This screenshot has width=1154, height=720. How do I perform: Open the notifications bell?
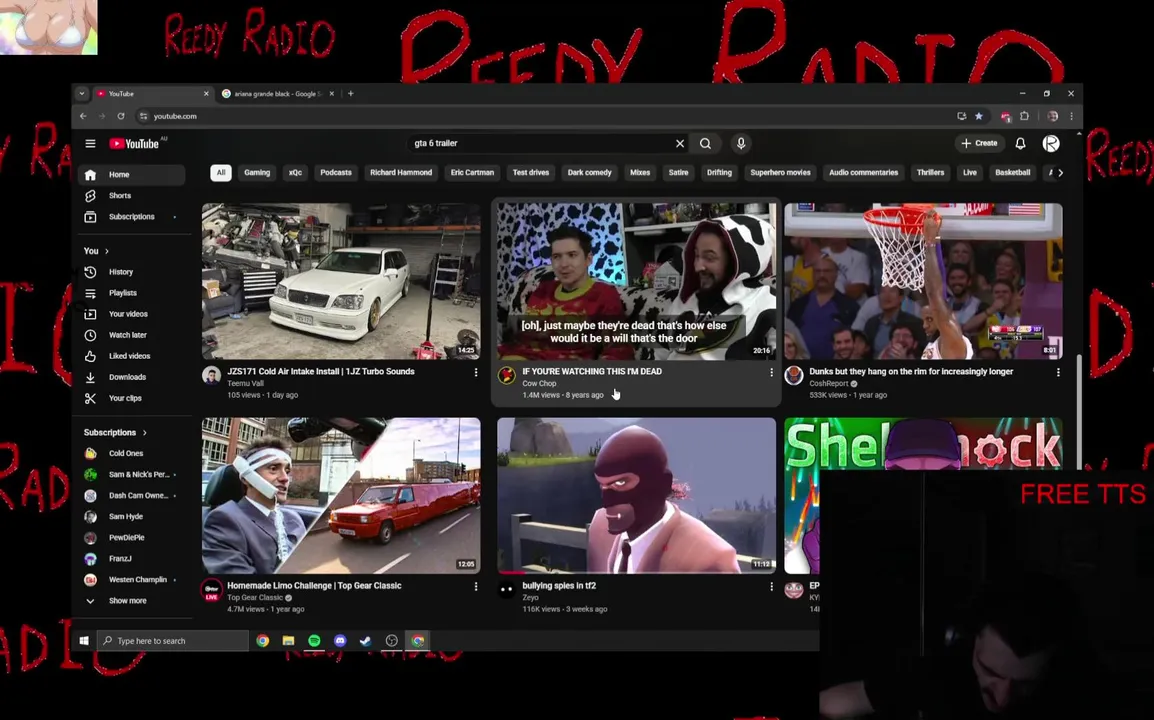pos(1020,144)
